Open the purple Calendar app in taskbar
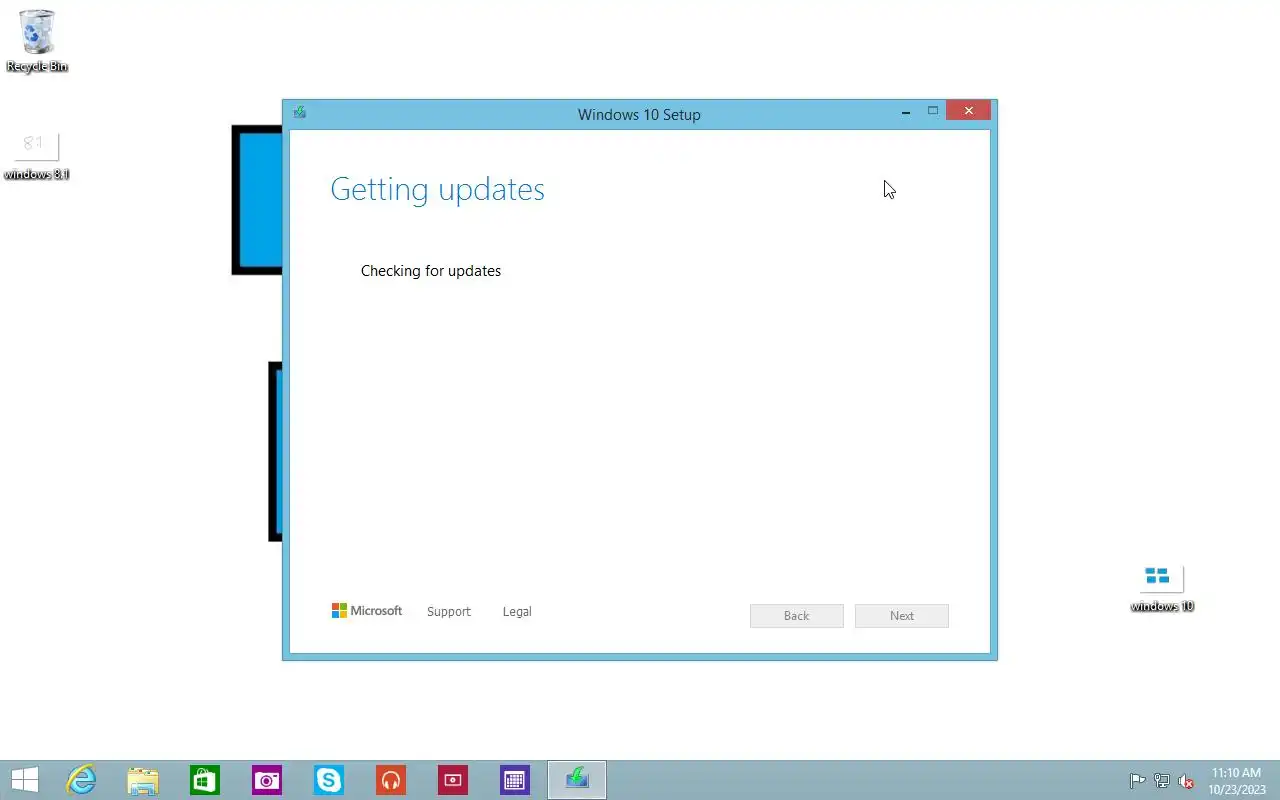 point(515,780)
